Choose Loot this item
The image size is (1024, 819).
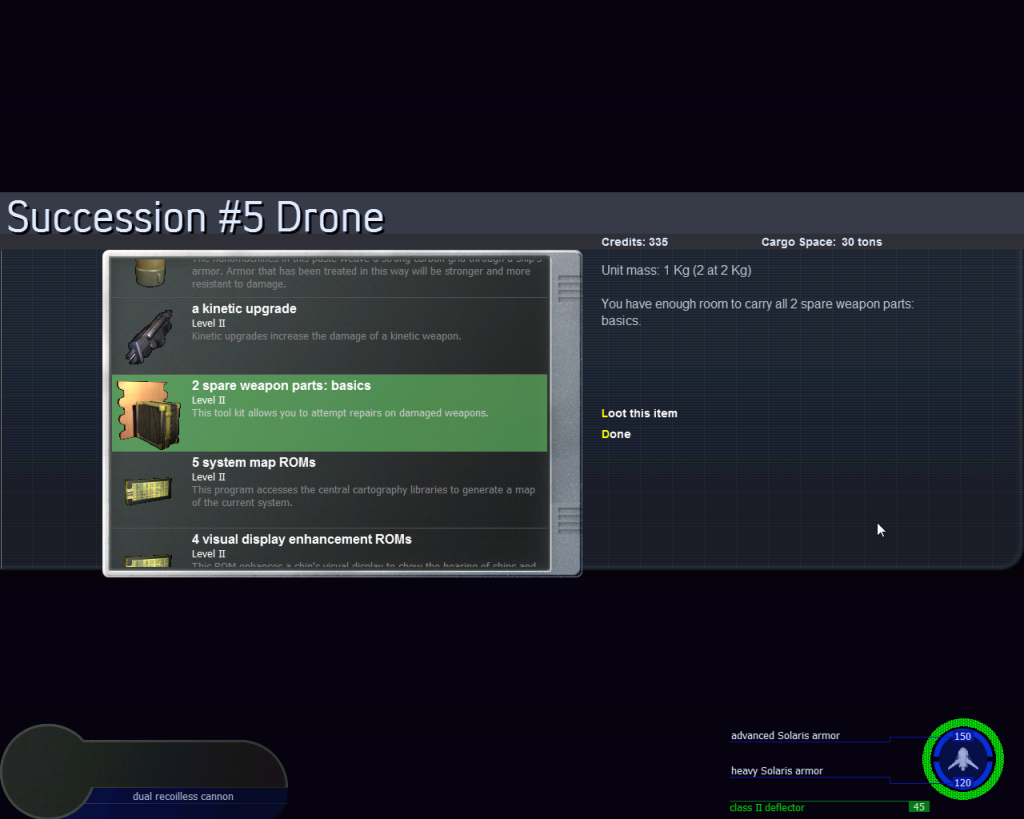[x=639, y=413]
